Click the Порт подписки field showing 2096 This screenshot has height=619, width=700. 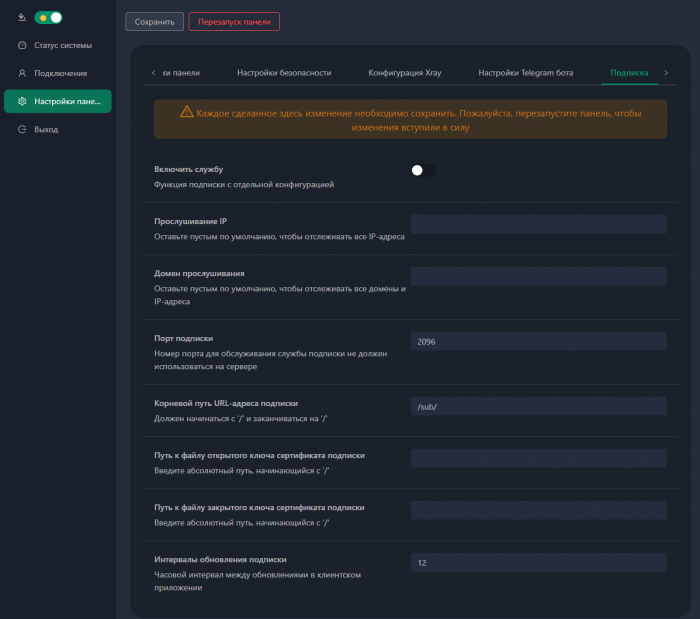click(538, 342)
